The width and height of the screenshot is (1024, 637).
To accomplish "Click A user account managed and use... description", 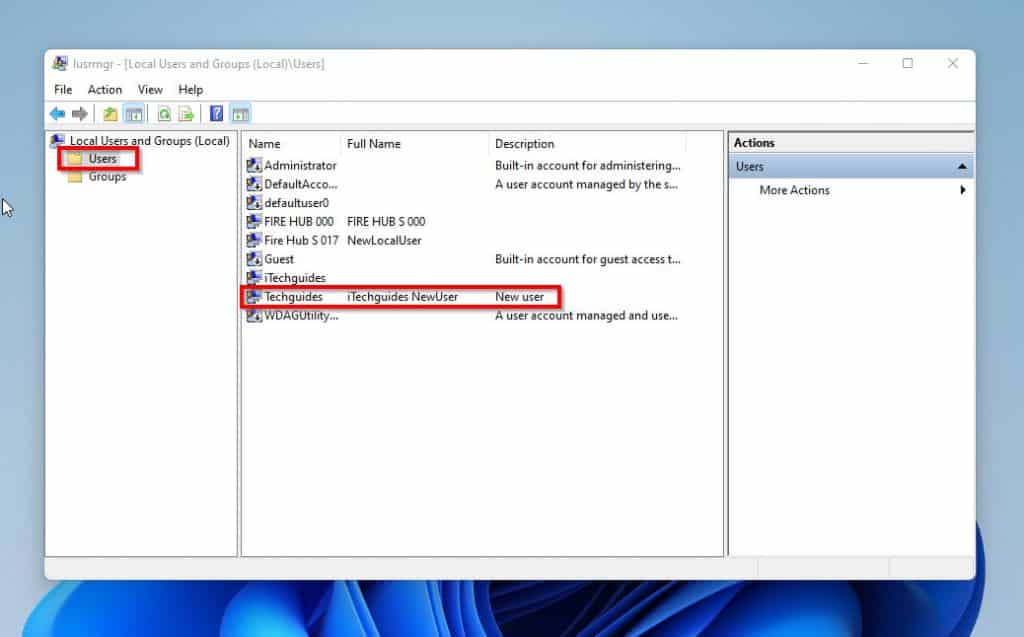I will tap(586, 316).
